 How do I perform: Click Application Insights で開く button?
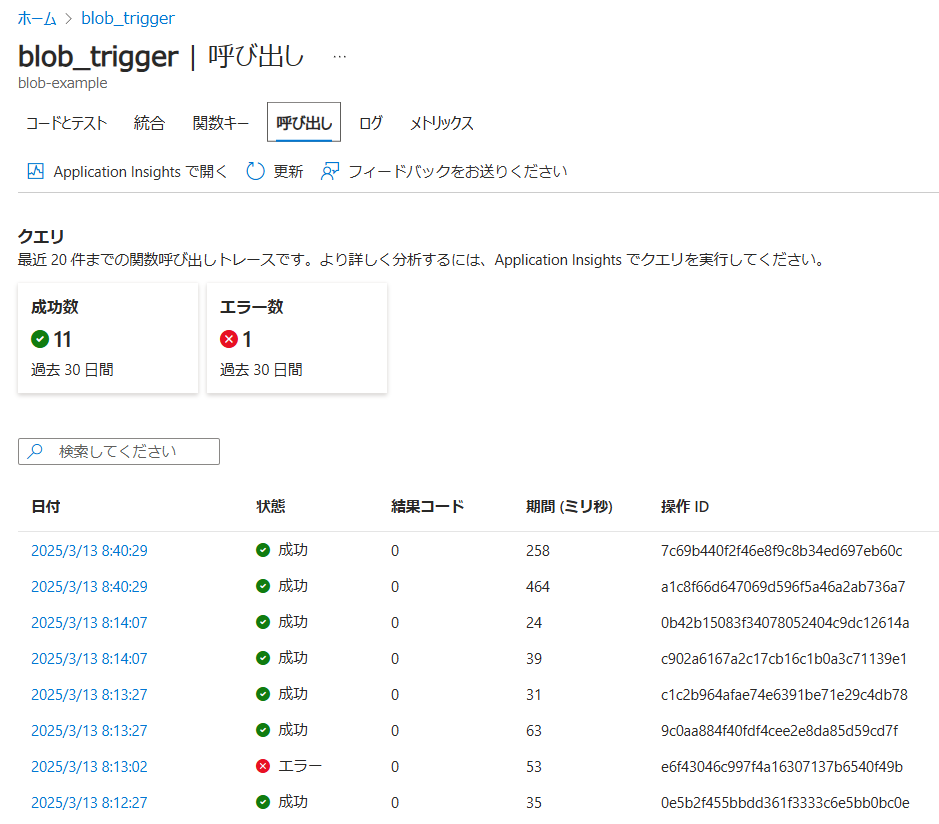(x=128, y=171)
